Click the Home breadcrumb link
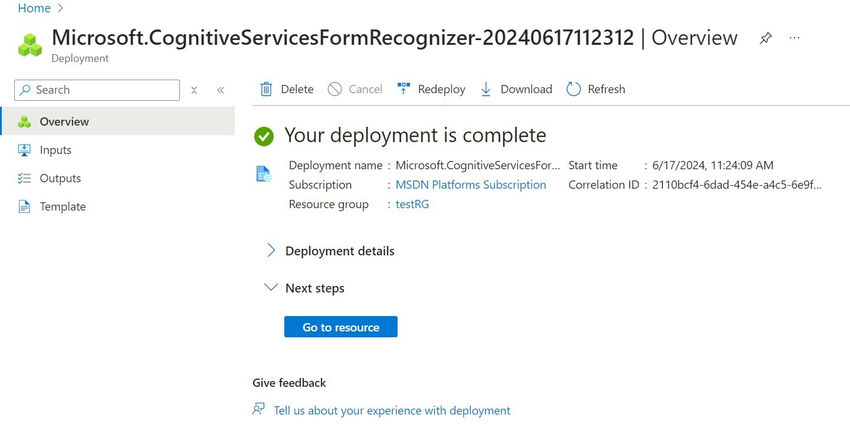Screen dimensions: 850x434 click(34, 8)
